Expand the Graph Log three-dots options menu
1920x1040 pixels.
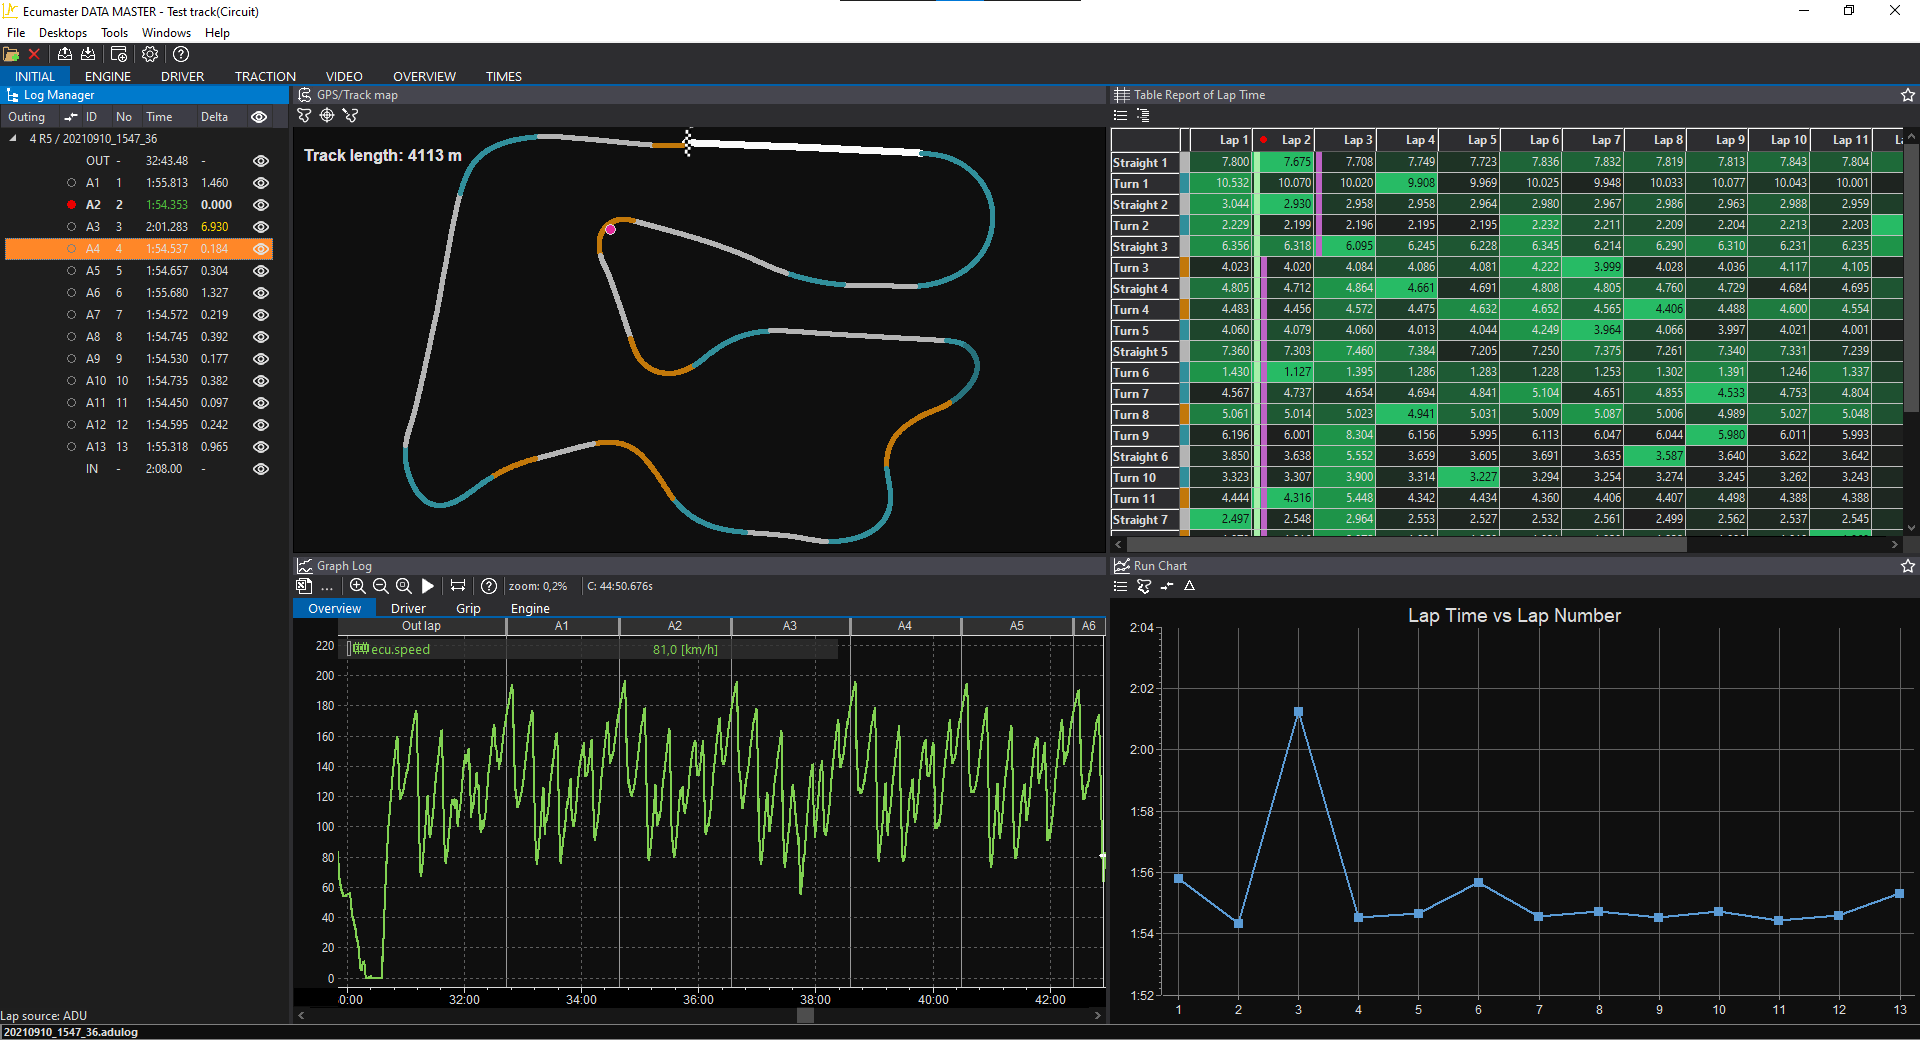pyautogui.click(x=327, y=587)
